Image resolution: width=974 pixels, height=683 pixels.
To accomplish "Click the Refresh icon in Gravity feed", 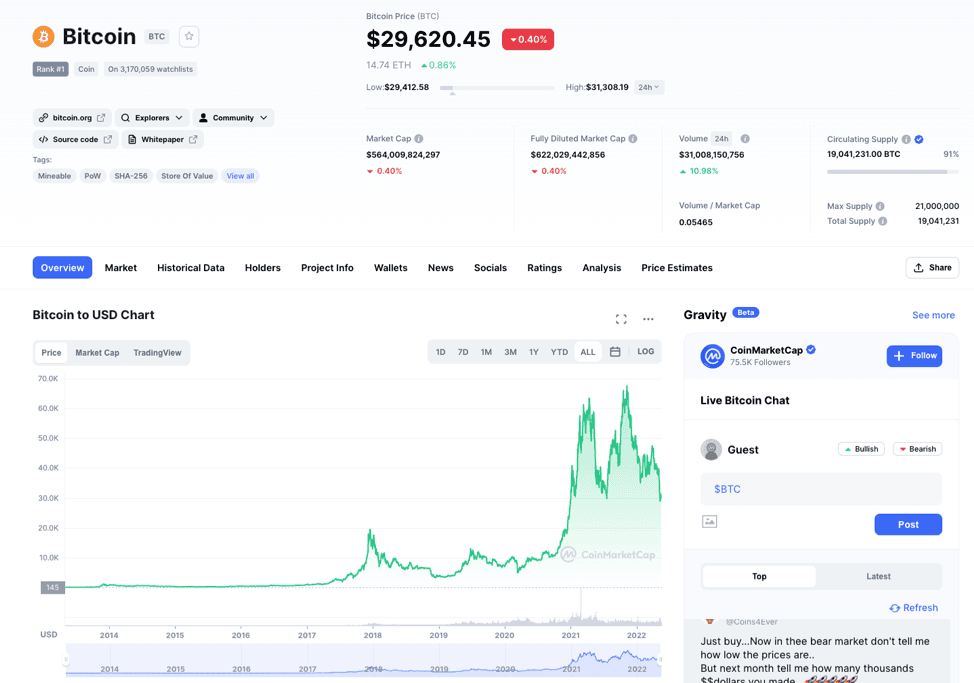I will (894, 608).
